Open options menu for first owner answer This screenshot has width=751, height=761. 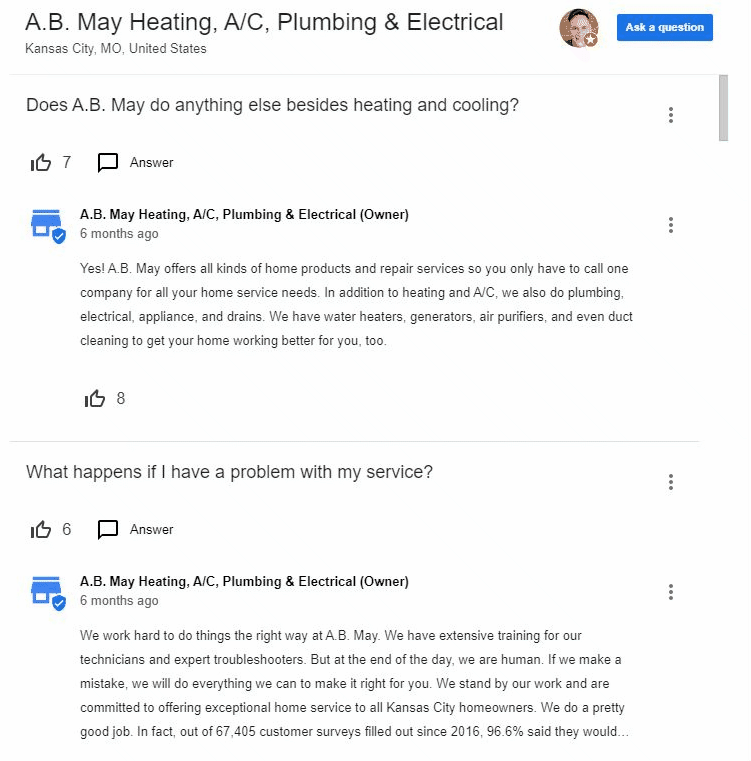pyautogui.click(x=670, y=225)
